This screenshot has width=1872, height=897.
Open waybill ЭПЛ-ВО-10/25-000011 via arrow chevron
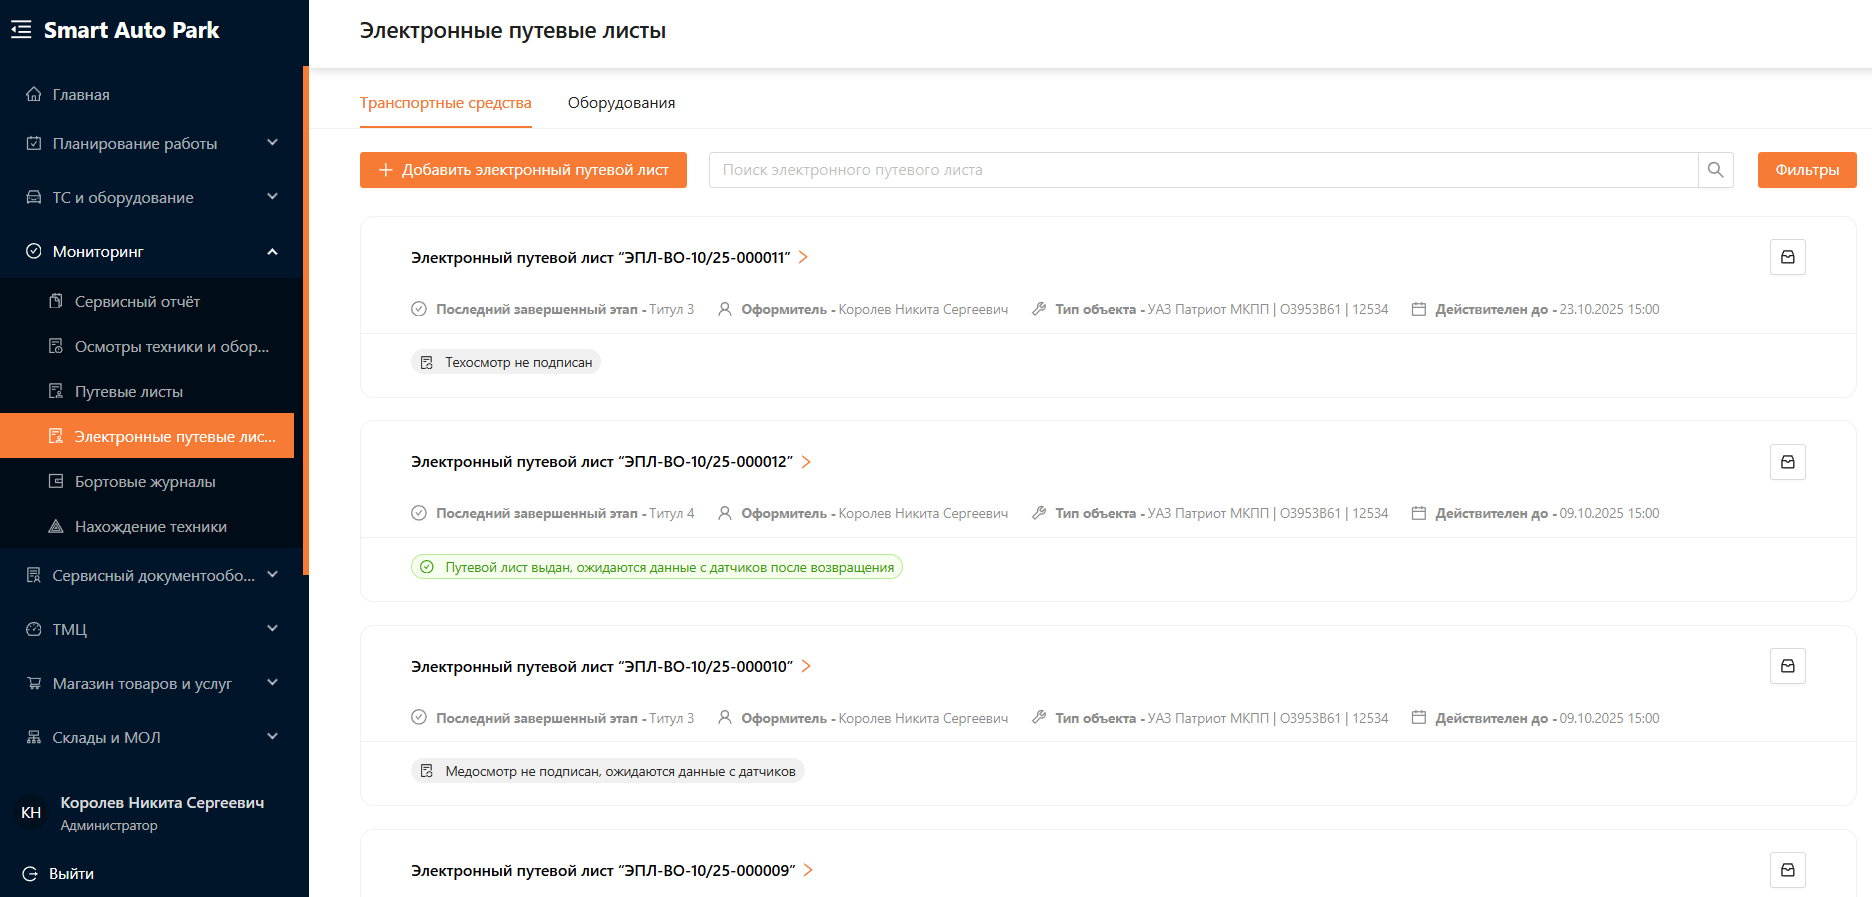(x=803, y=258)
